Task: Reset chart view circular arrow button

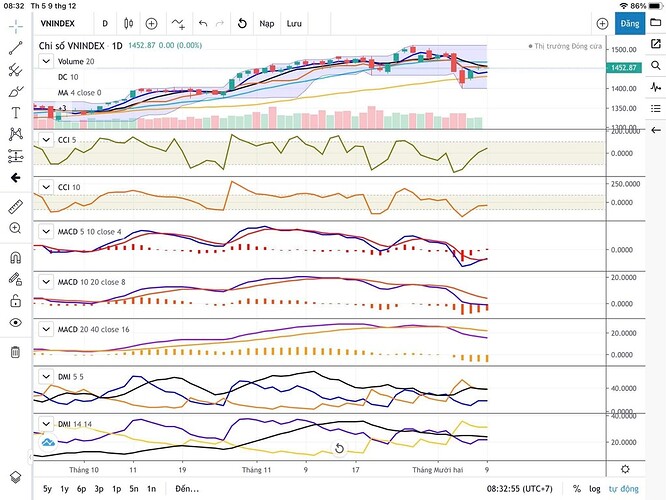Action: coord(339,448)
